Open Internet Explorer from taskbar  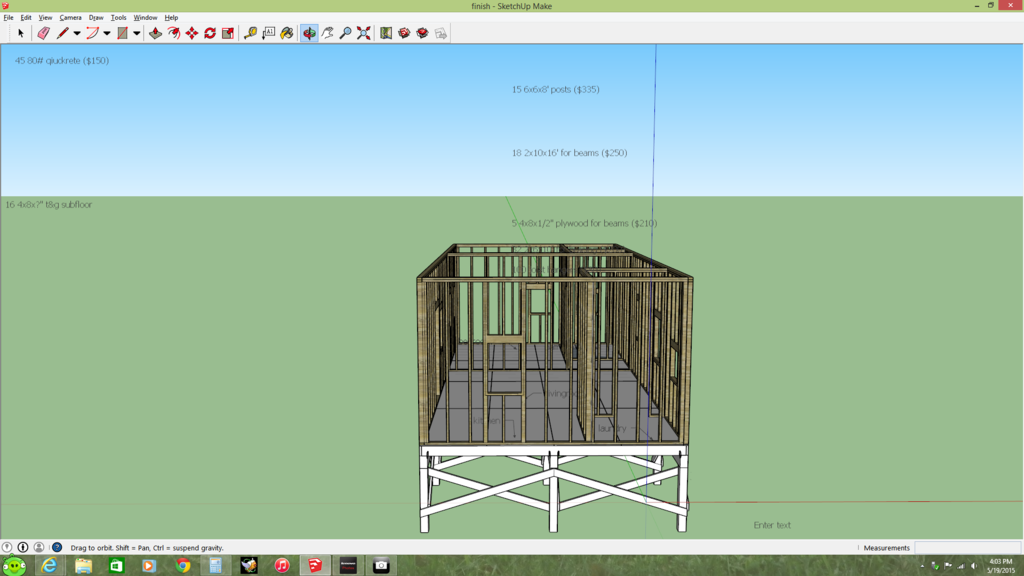(x=50, y=566)
